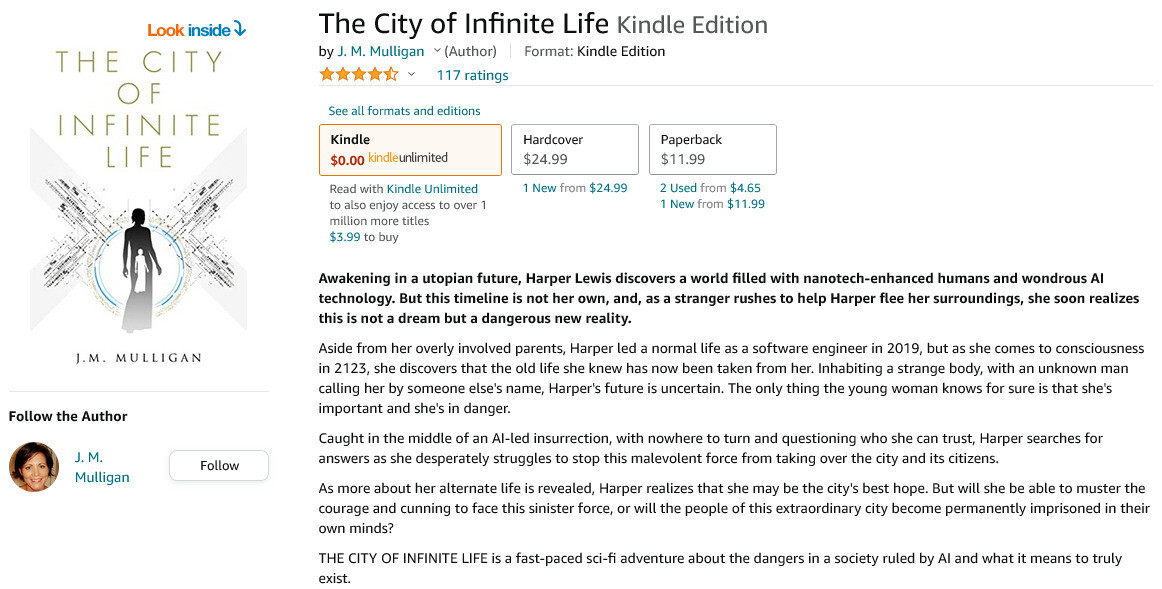Select the Paperback $11.99 format
The image size is (1162, 589).
712,149
